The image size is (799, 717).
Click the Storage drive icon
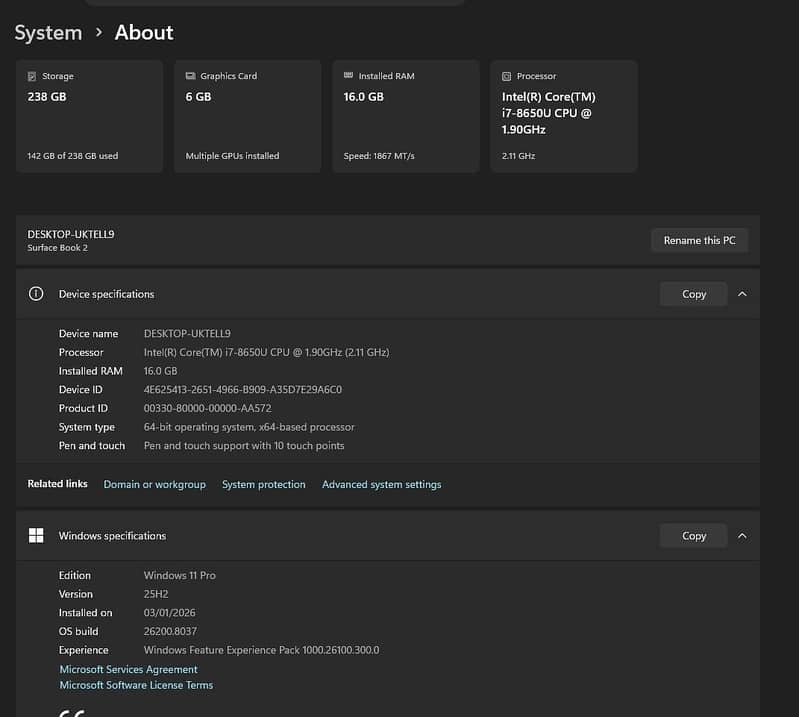[x=33, y=76]
